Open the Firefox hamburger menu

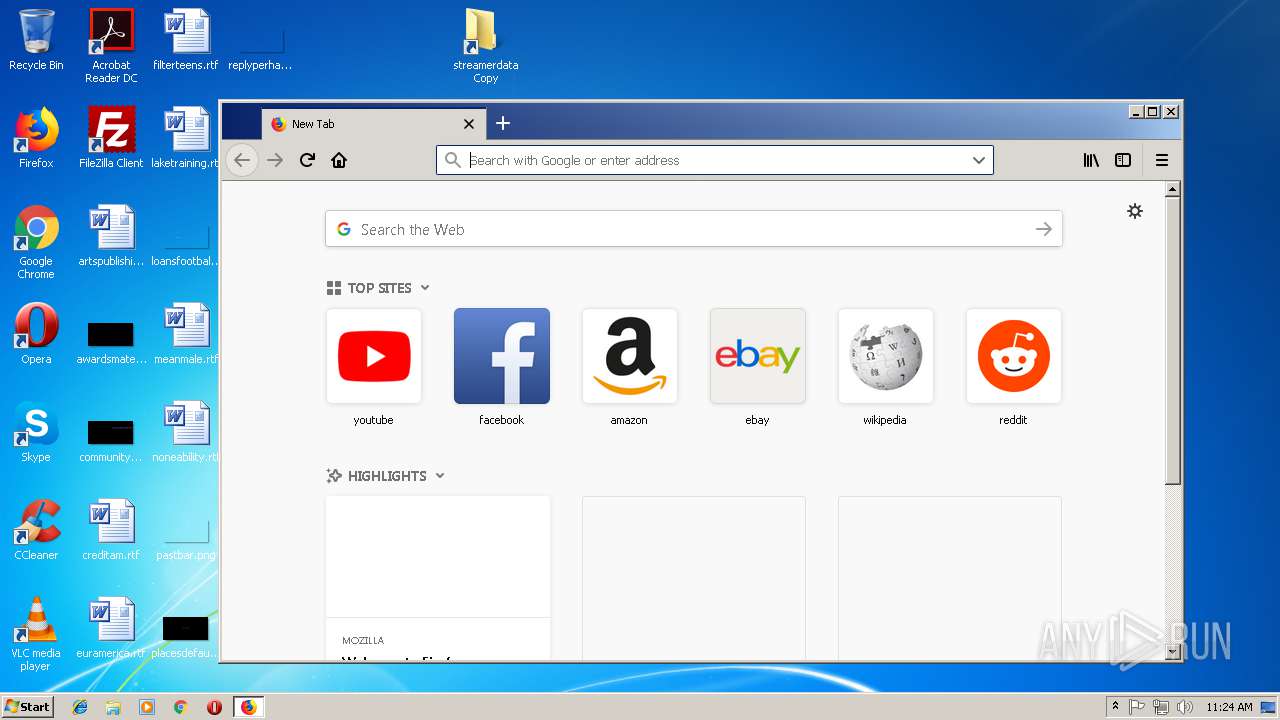[x=1162, y=160]
